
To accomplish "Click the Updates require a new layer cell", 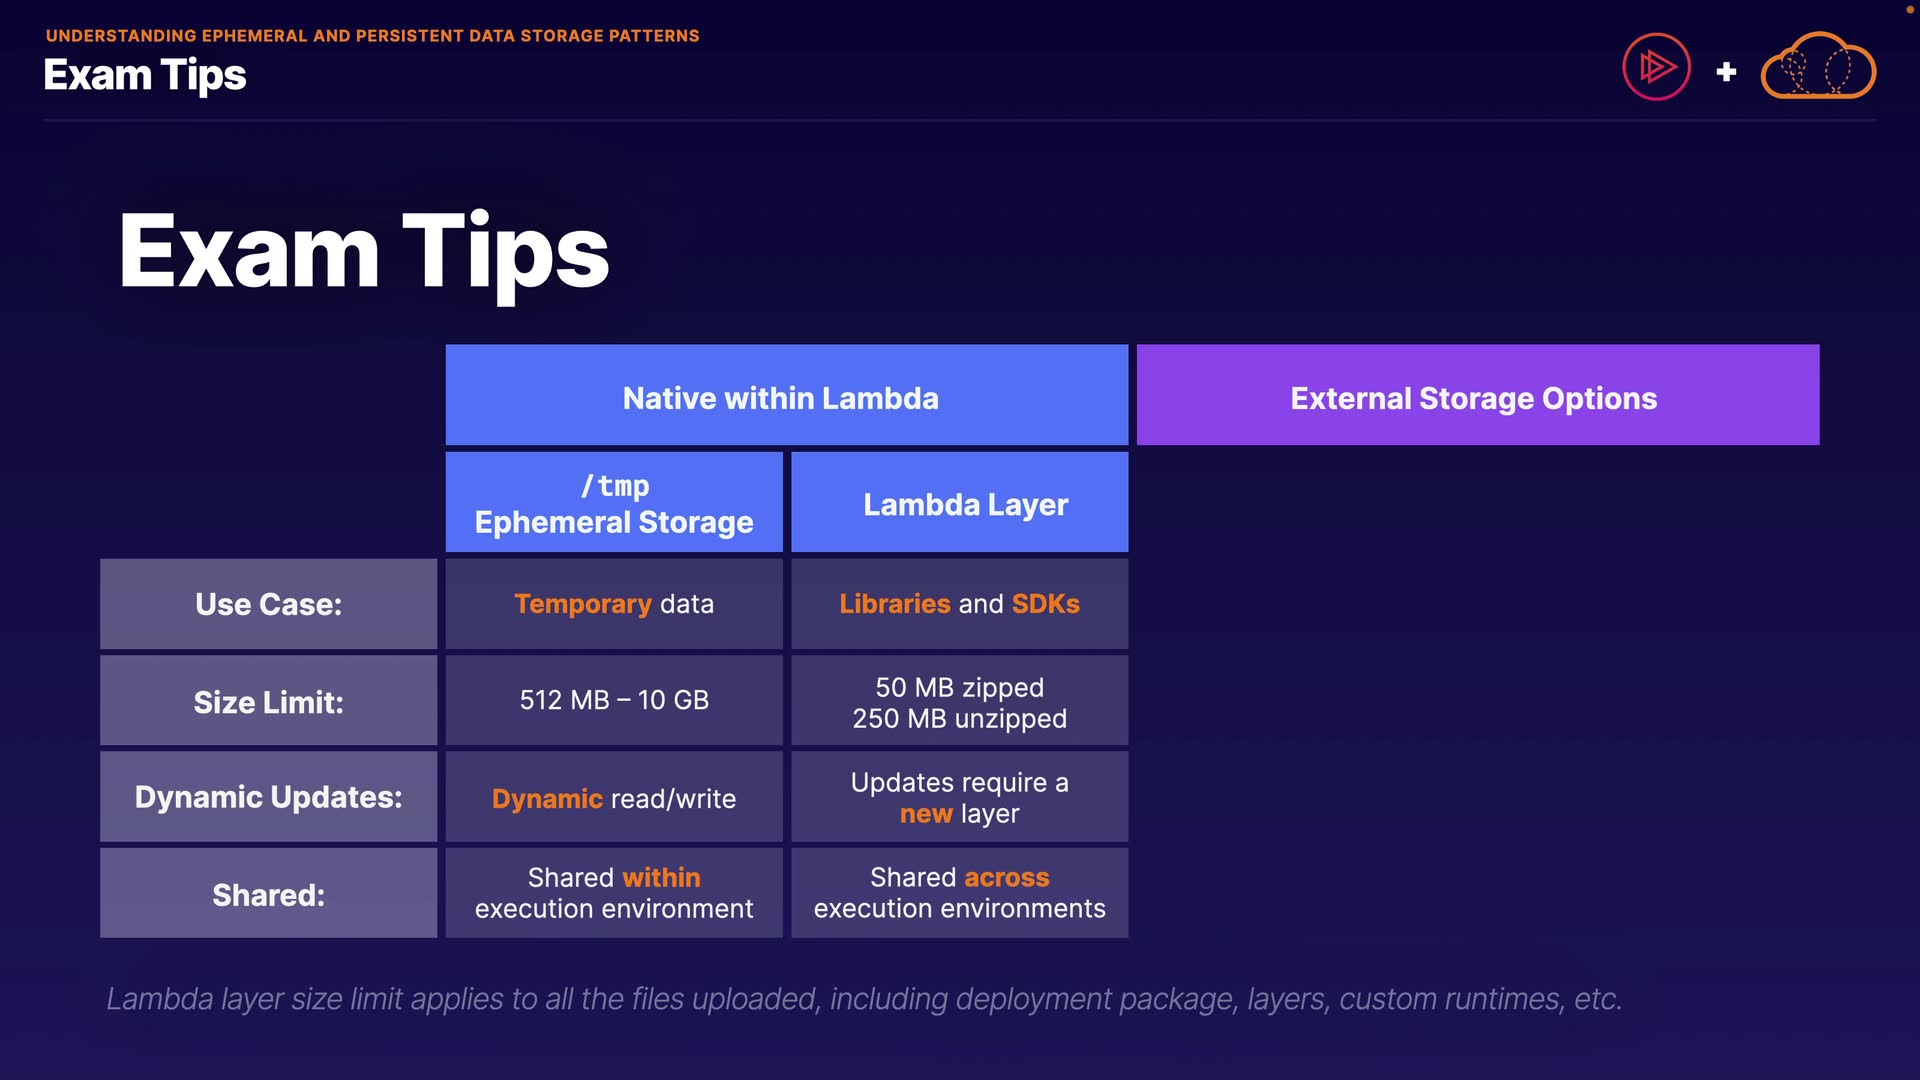I will click(959, 798).
